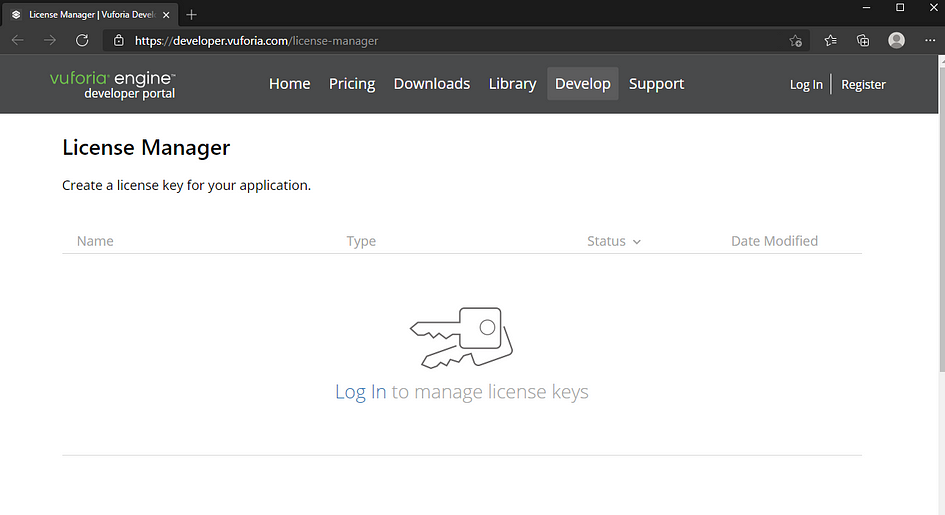Viewport: 945px width, 515px height.
Task: Go to the Home menu item
Action: click(x=289, y=84)
